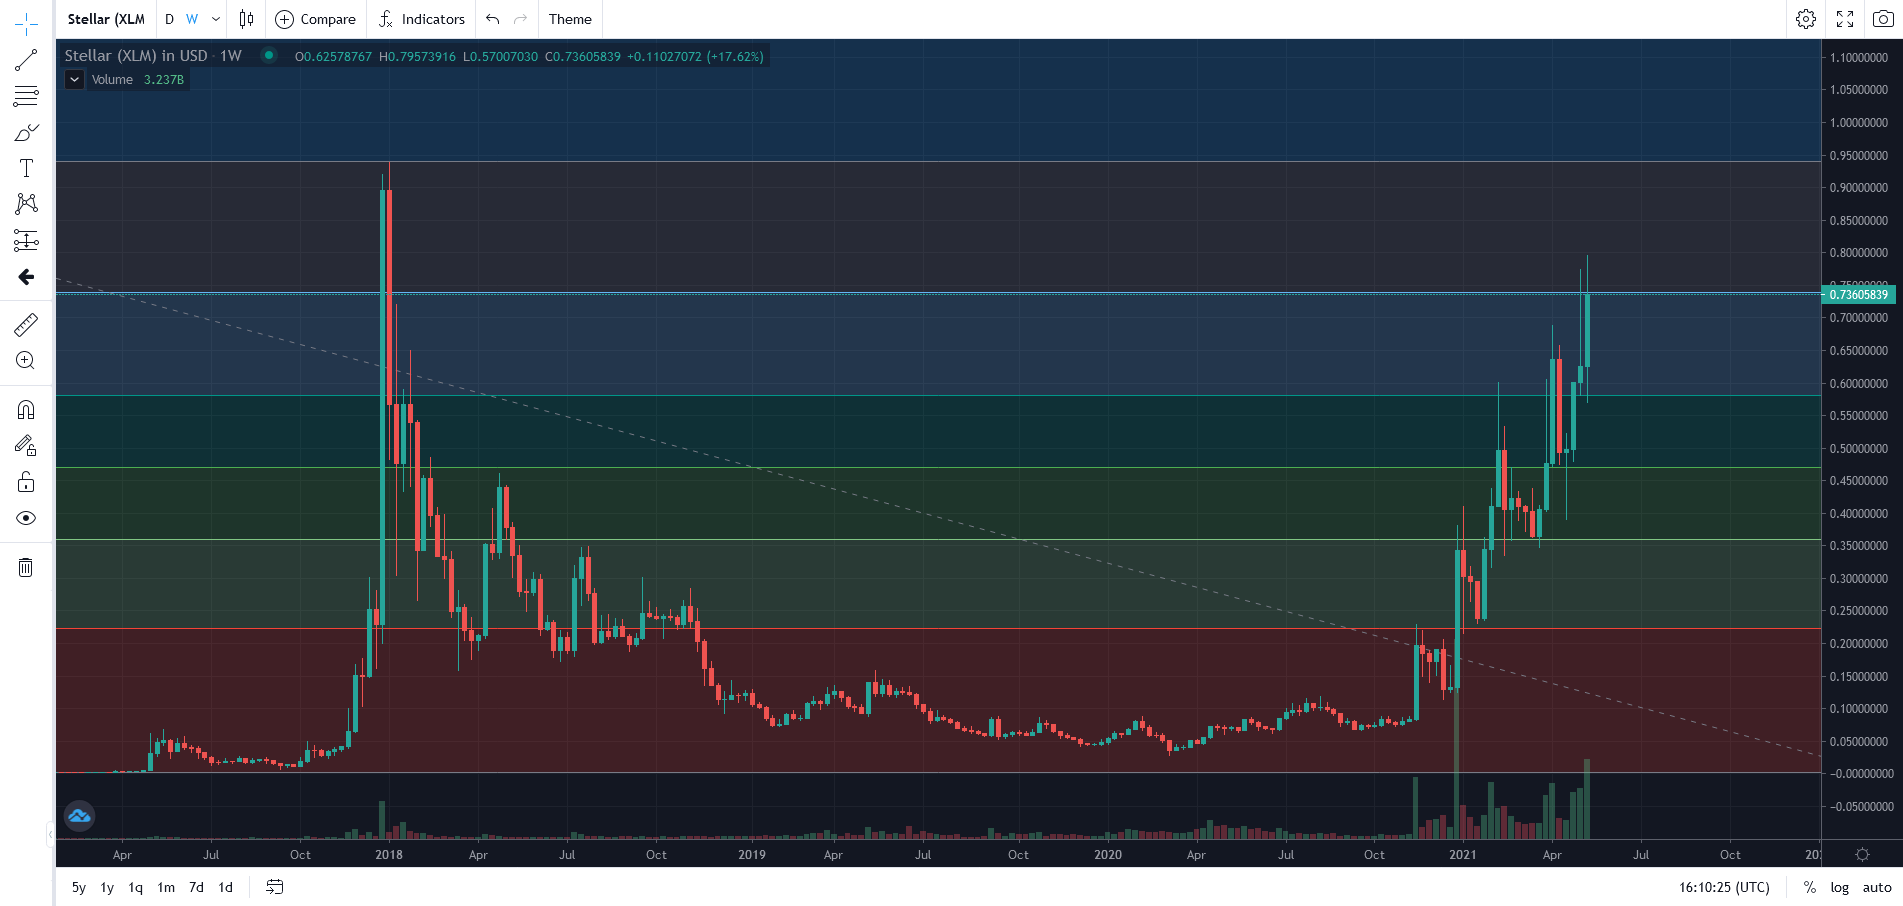Click the blue cloud logo icon
1903x906 pixels.
click(x=79, y=816)
